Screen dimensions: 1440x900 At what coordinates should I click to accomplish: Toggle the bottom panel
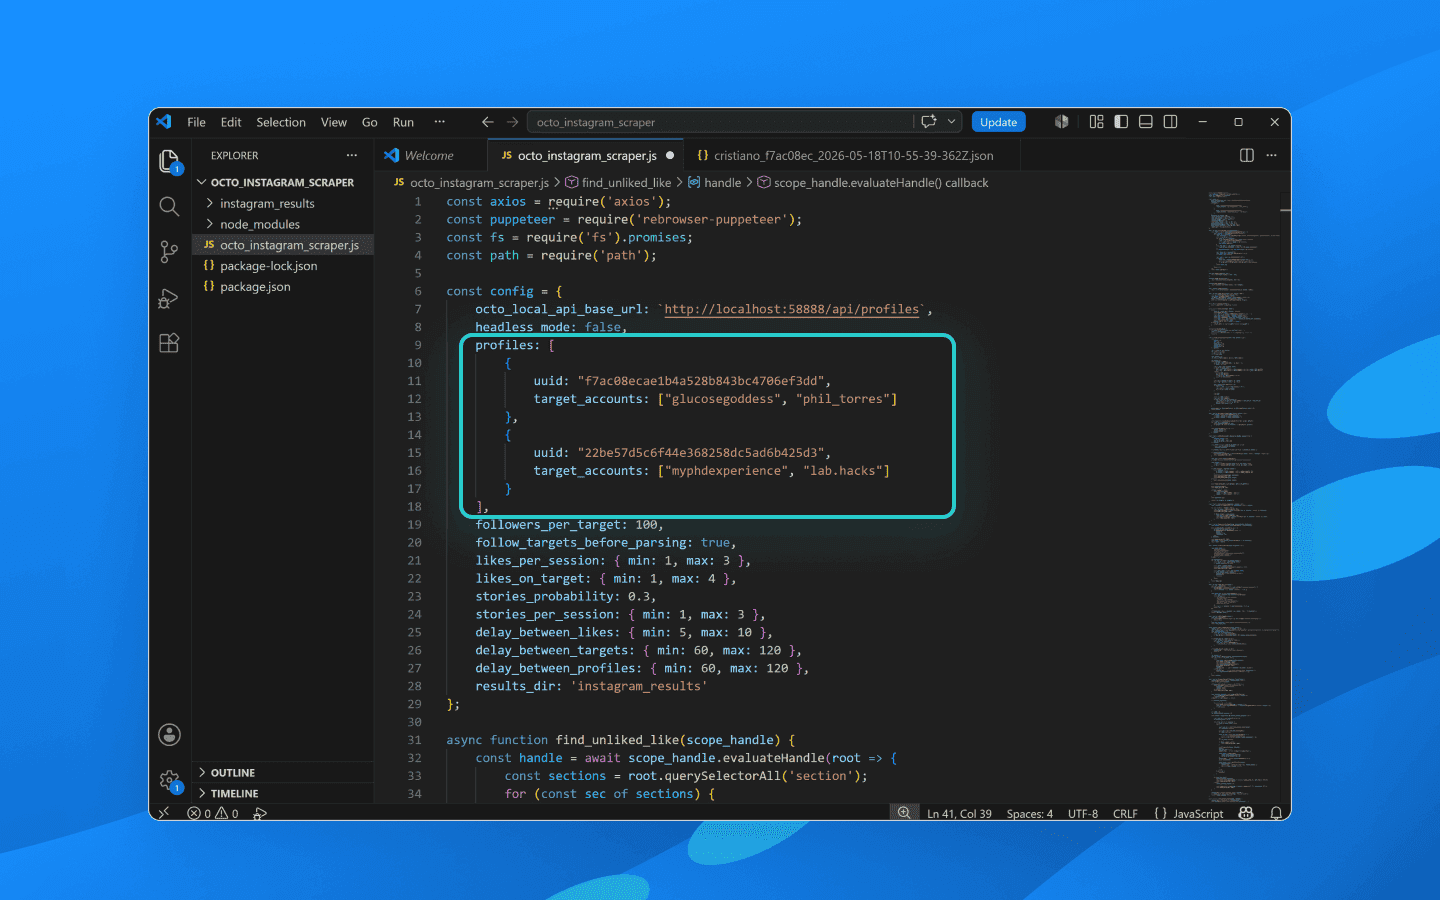[1146, 122]
